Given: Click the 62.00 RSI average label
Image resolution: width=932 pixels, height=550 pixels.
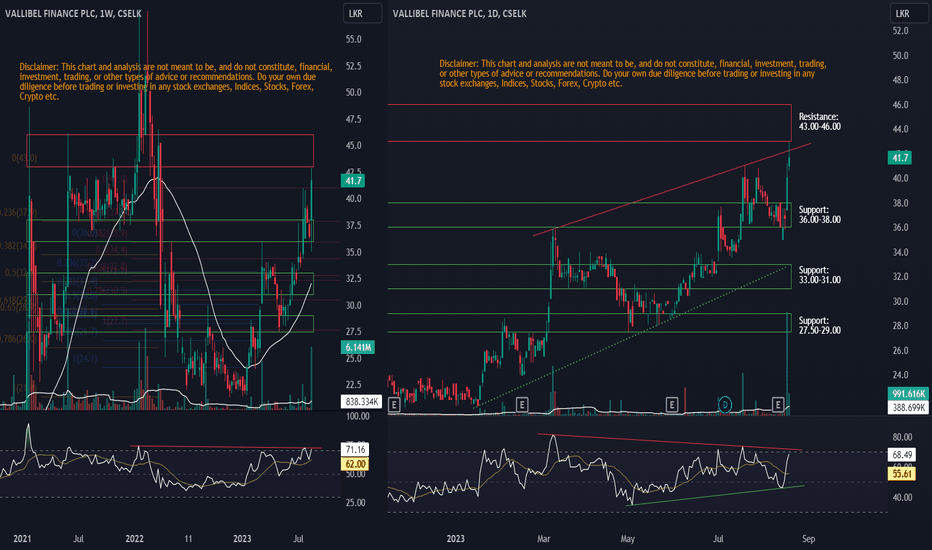Looking at the screenshot, I should point(355,464).
